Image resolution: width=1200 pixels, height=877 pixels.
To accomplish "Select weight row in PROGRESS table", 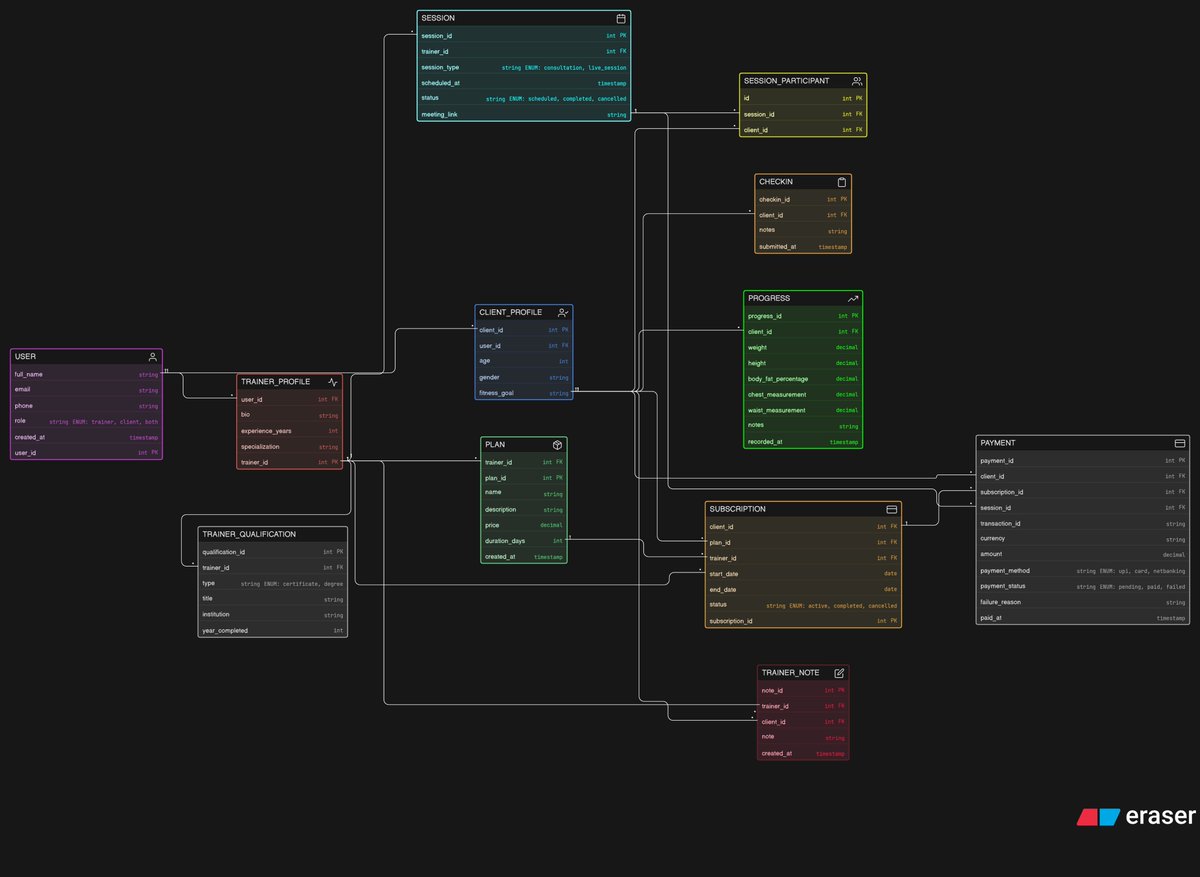I will [803, 347].
